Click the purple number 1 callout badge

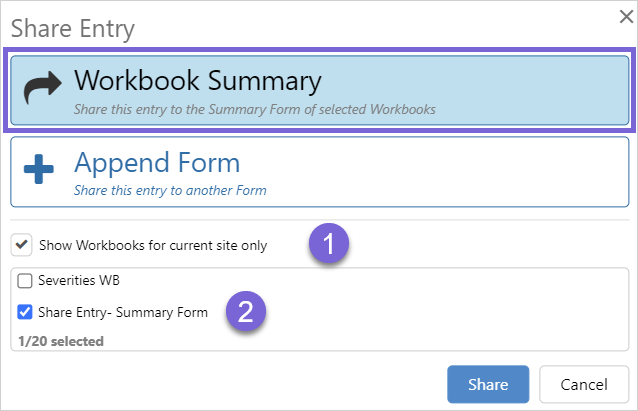328,243
